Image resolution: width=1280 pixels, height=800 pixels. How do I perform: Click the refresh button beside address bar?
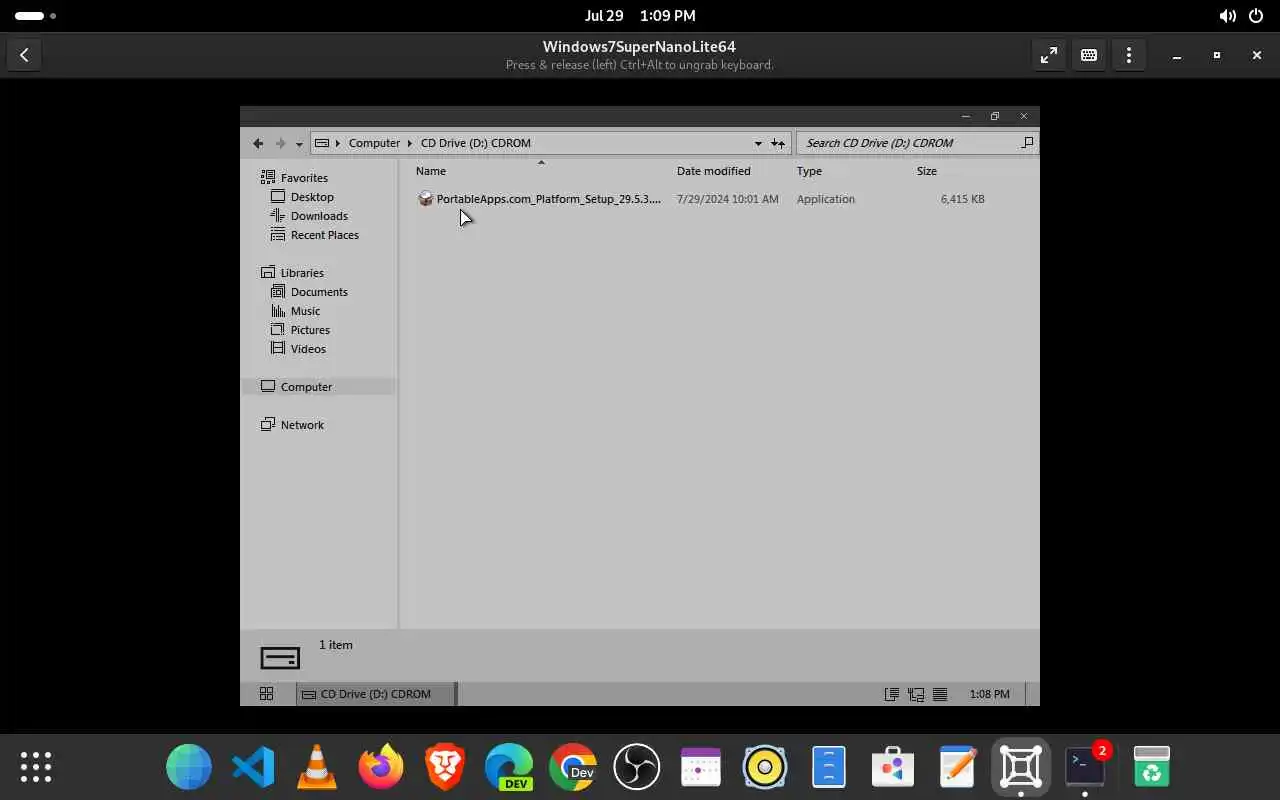(x=778, y=143)
